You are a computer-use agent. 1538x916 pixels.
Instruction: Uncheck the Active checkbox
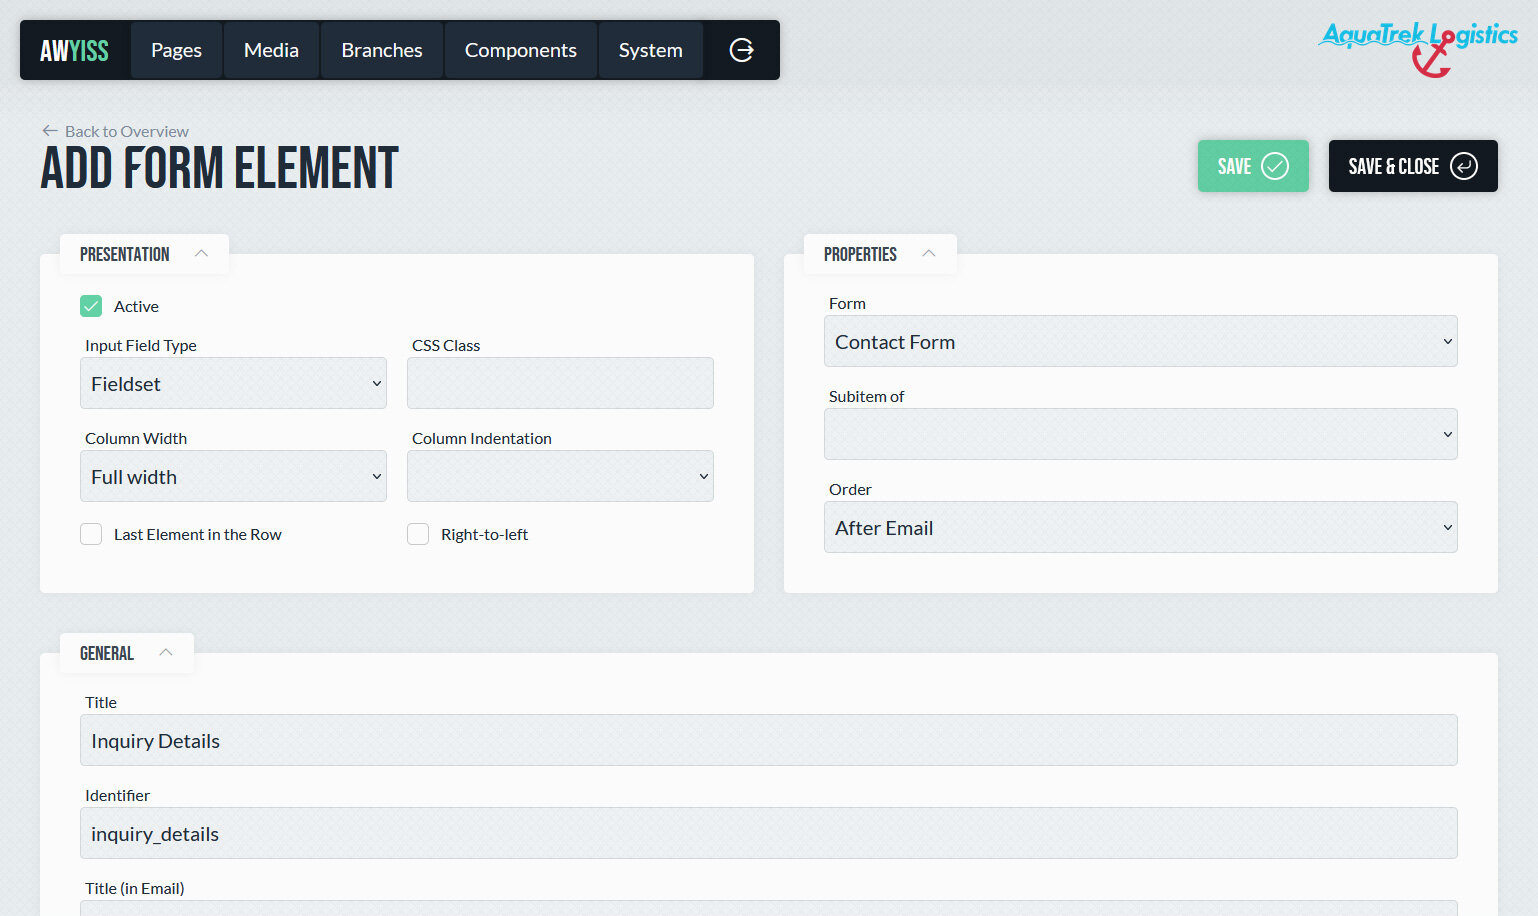tap(91, 306)
